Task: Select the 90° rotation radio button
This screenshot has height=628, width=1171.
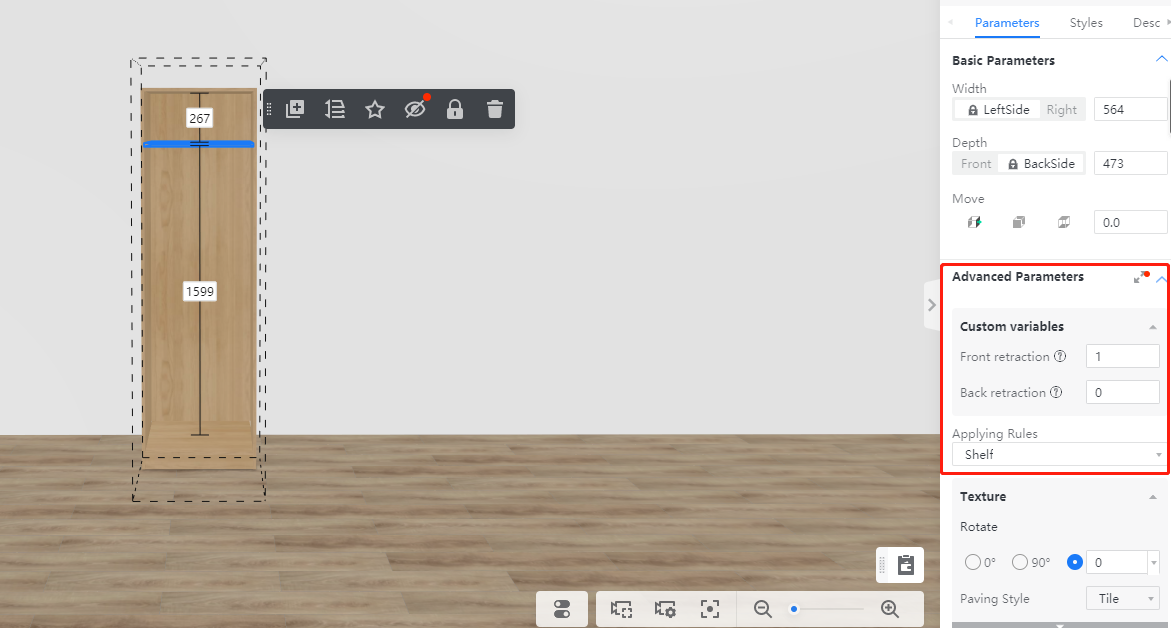Action: [1019, 562]
